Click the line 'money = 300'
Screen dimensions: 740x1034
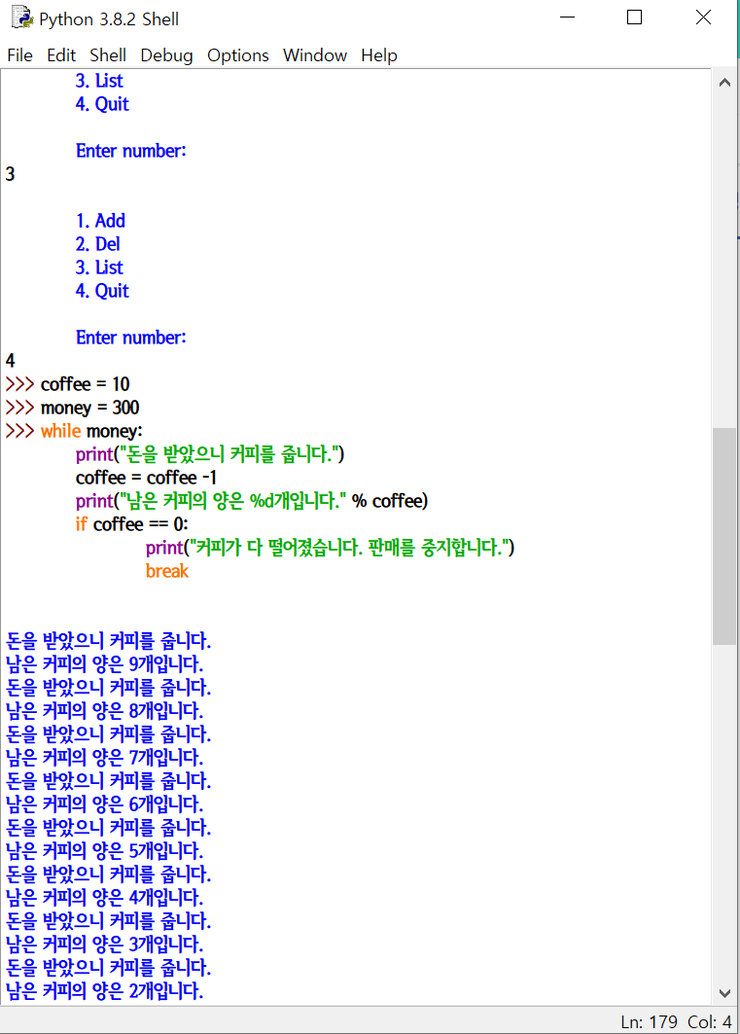(x=90, y=408)
